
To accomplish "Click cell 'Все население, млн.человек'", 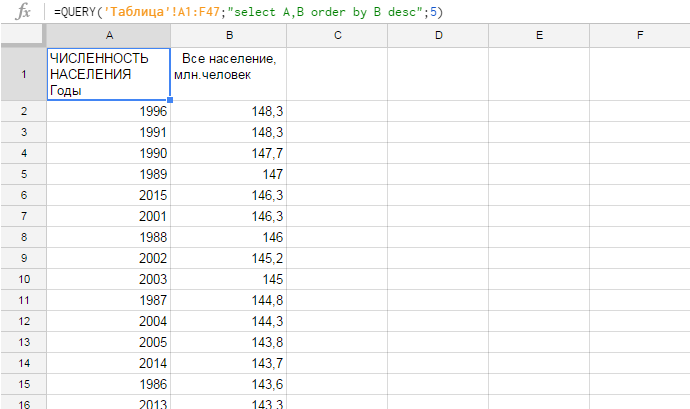I will (x=229, y=74).
